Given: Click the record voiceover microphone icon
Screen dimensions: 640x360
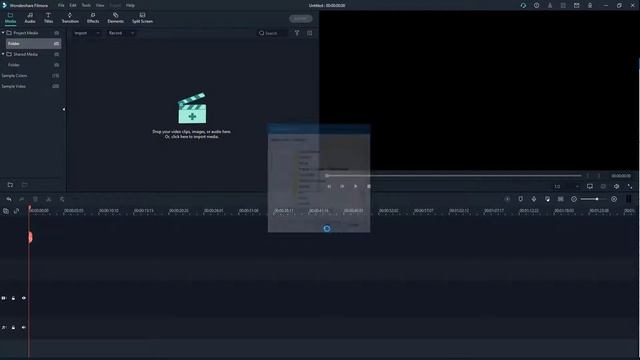Looking at the screenshot, I should tap(534, 199).
